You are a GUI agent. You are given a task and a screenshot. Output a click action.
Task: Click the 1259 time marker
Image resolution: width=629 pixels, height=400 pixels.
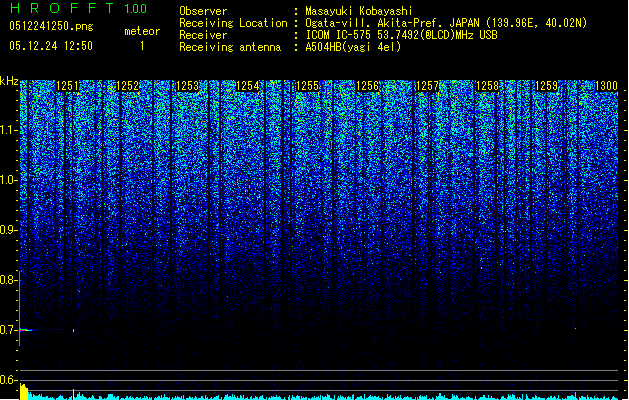click(x=547, y=86)
